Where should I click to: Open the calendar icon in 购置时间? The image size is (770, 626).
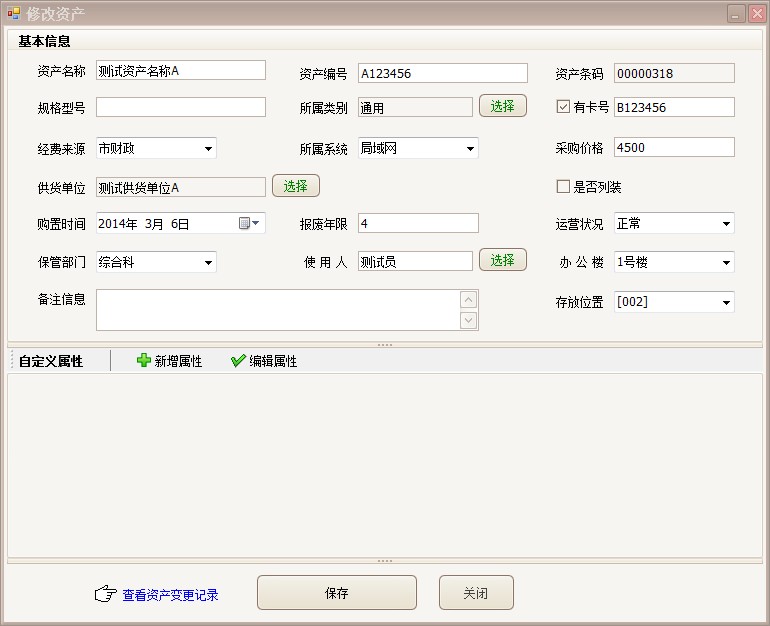point(244,223)
